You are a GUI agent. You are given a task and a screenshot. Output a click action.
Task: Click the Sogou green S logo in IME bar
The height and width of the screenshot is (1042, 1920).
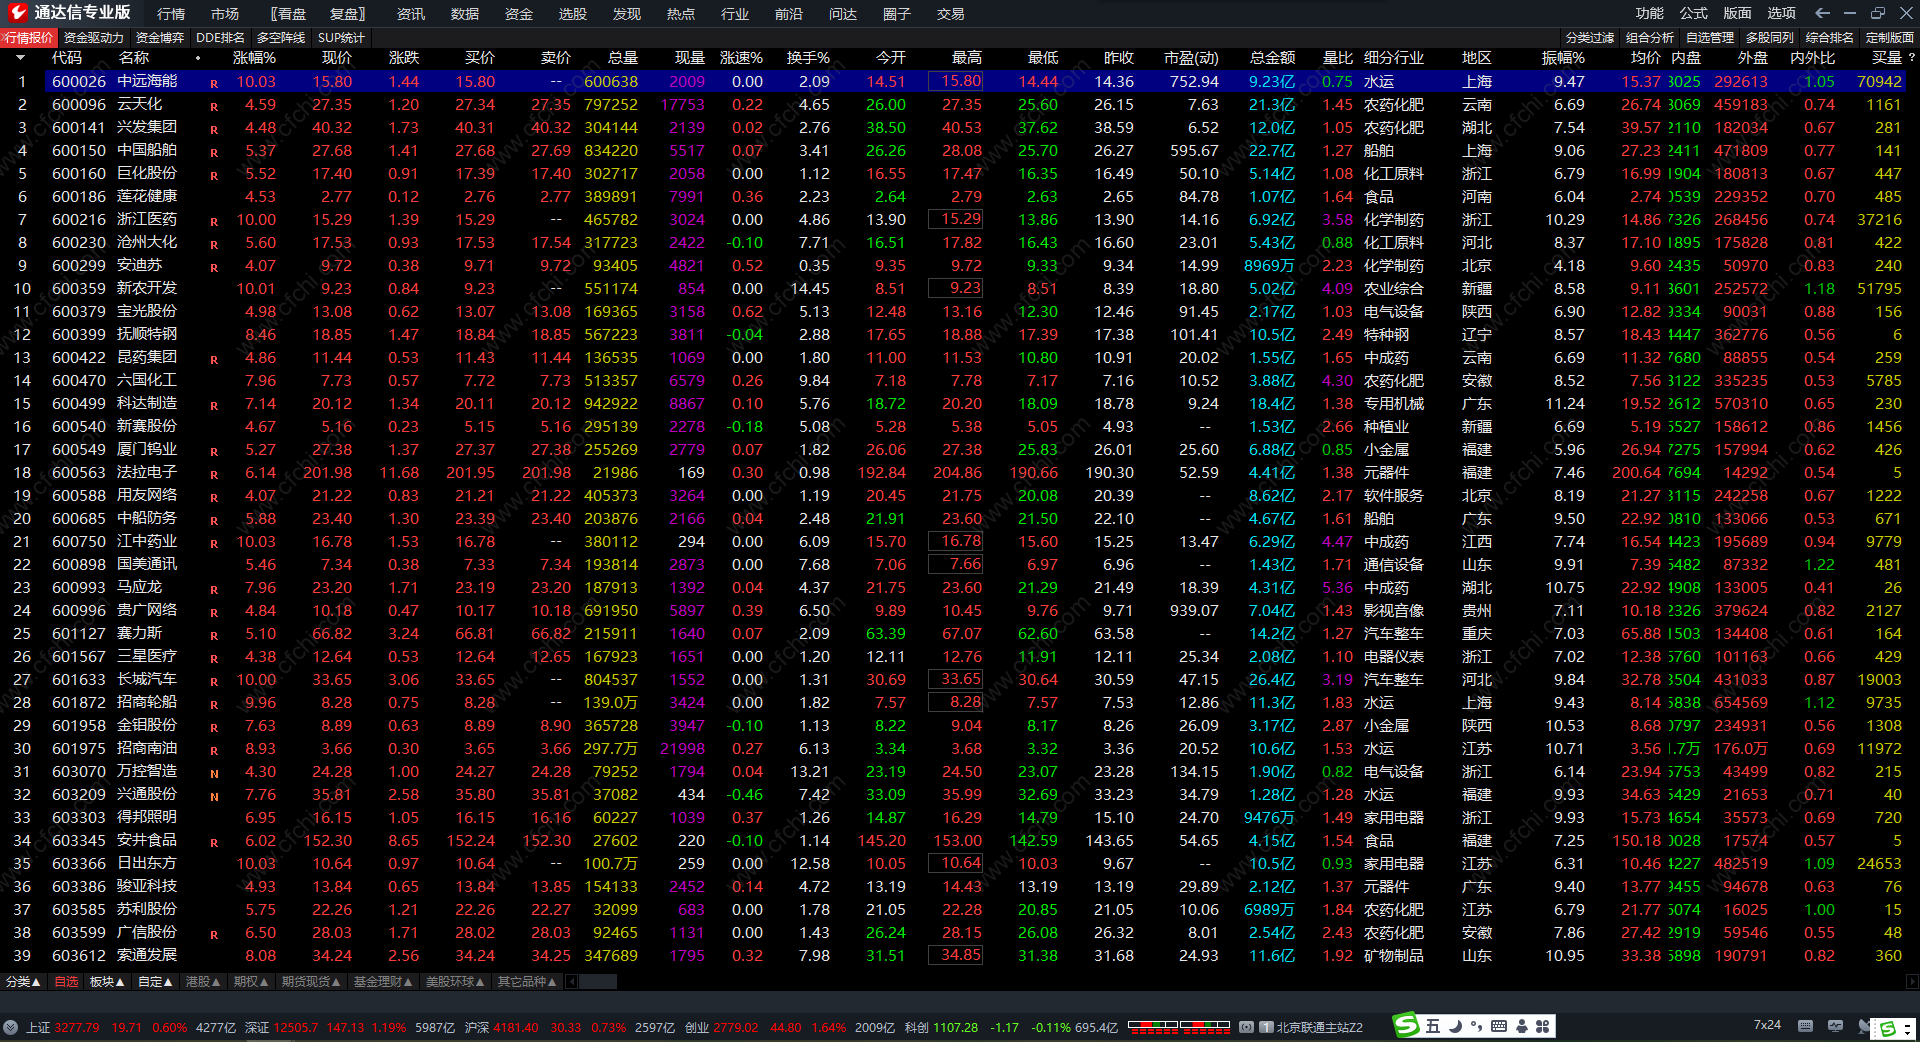(1406, 1025)
